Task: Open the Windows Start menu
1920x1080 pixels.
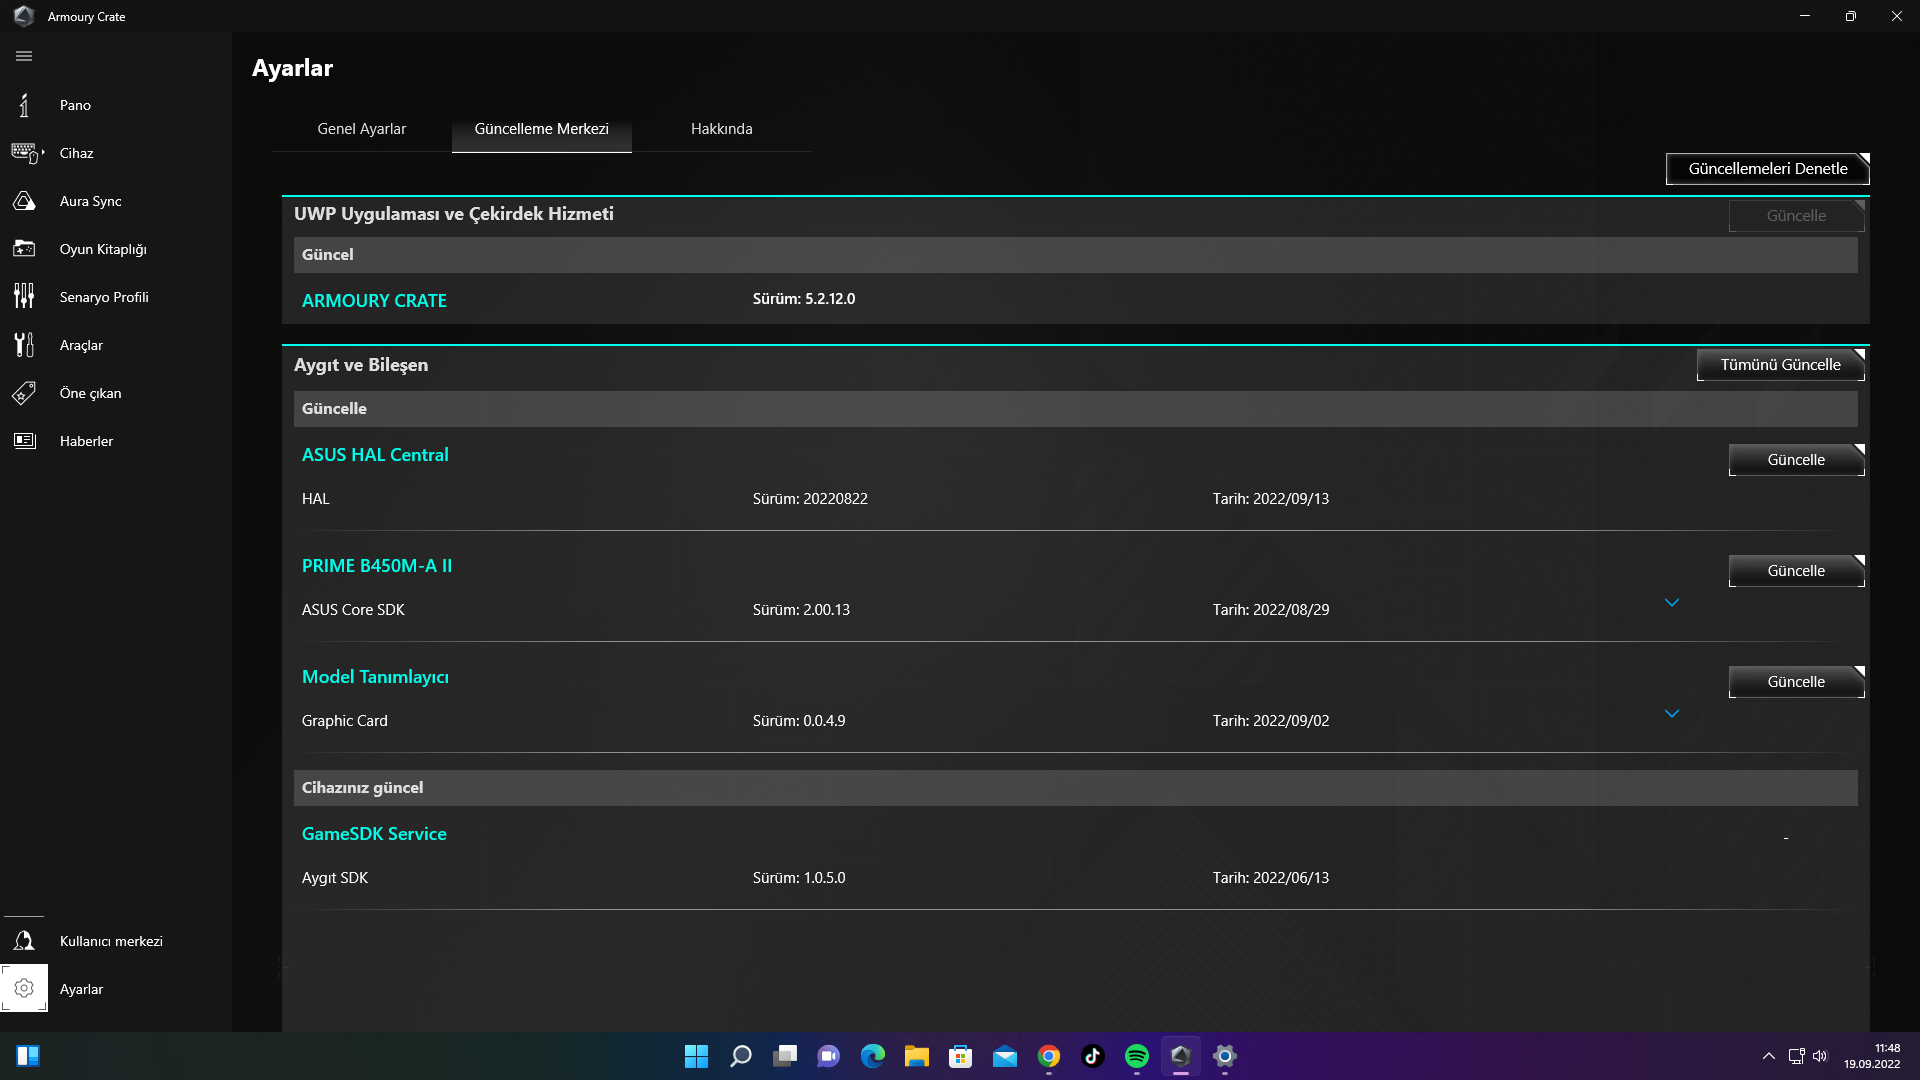Action: coord(696,1056)
